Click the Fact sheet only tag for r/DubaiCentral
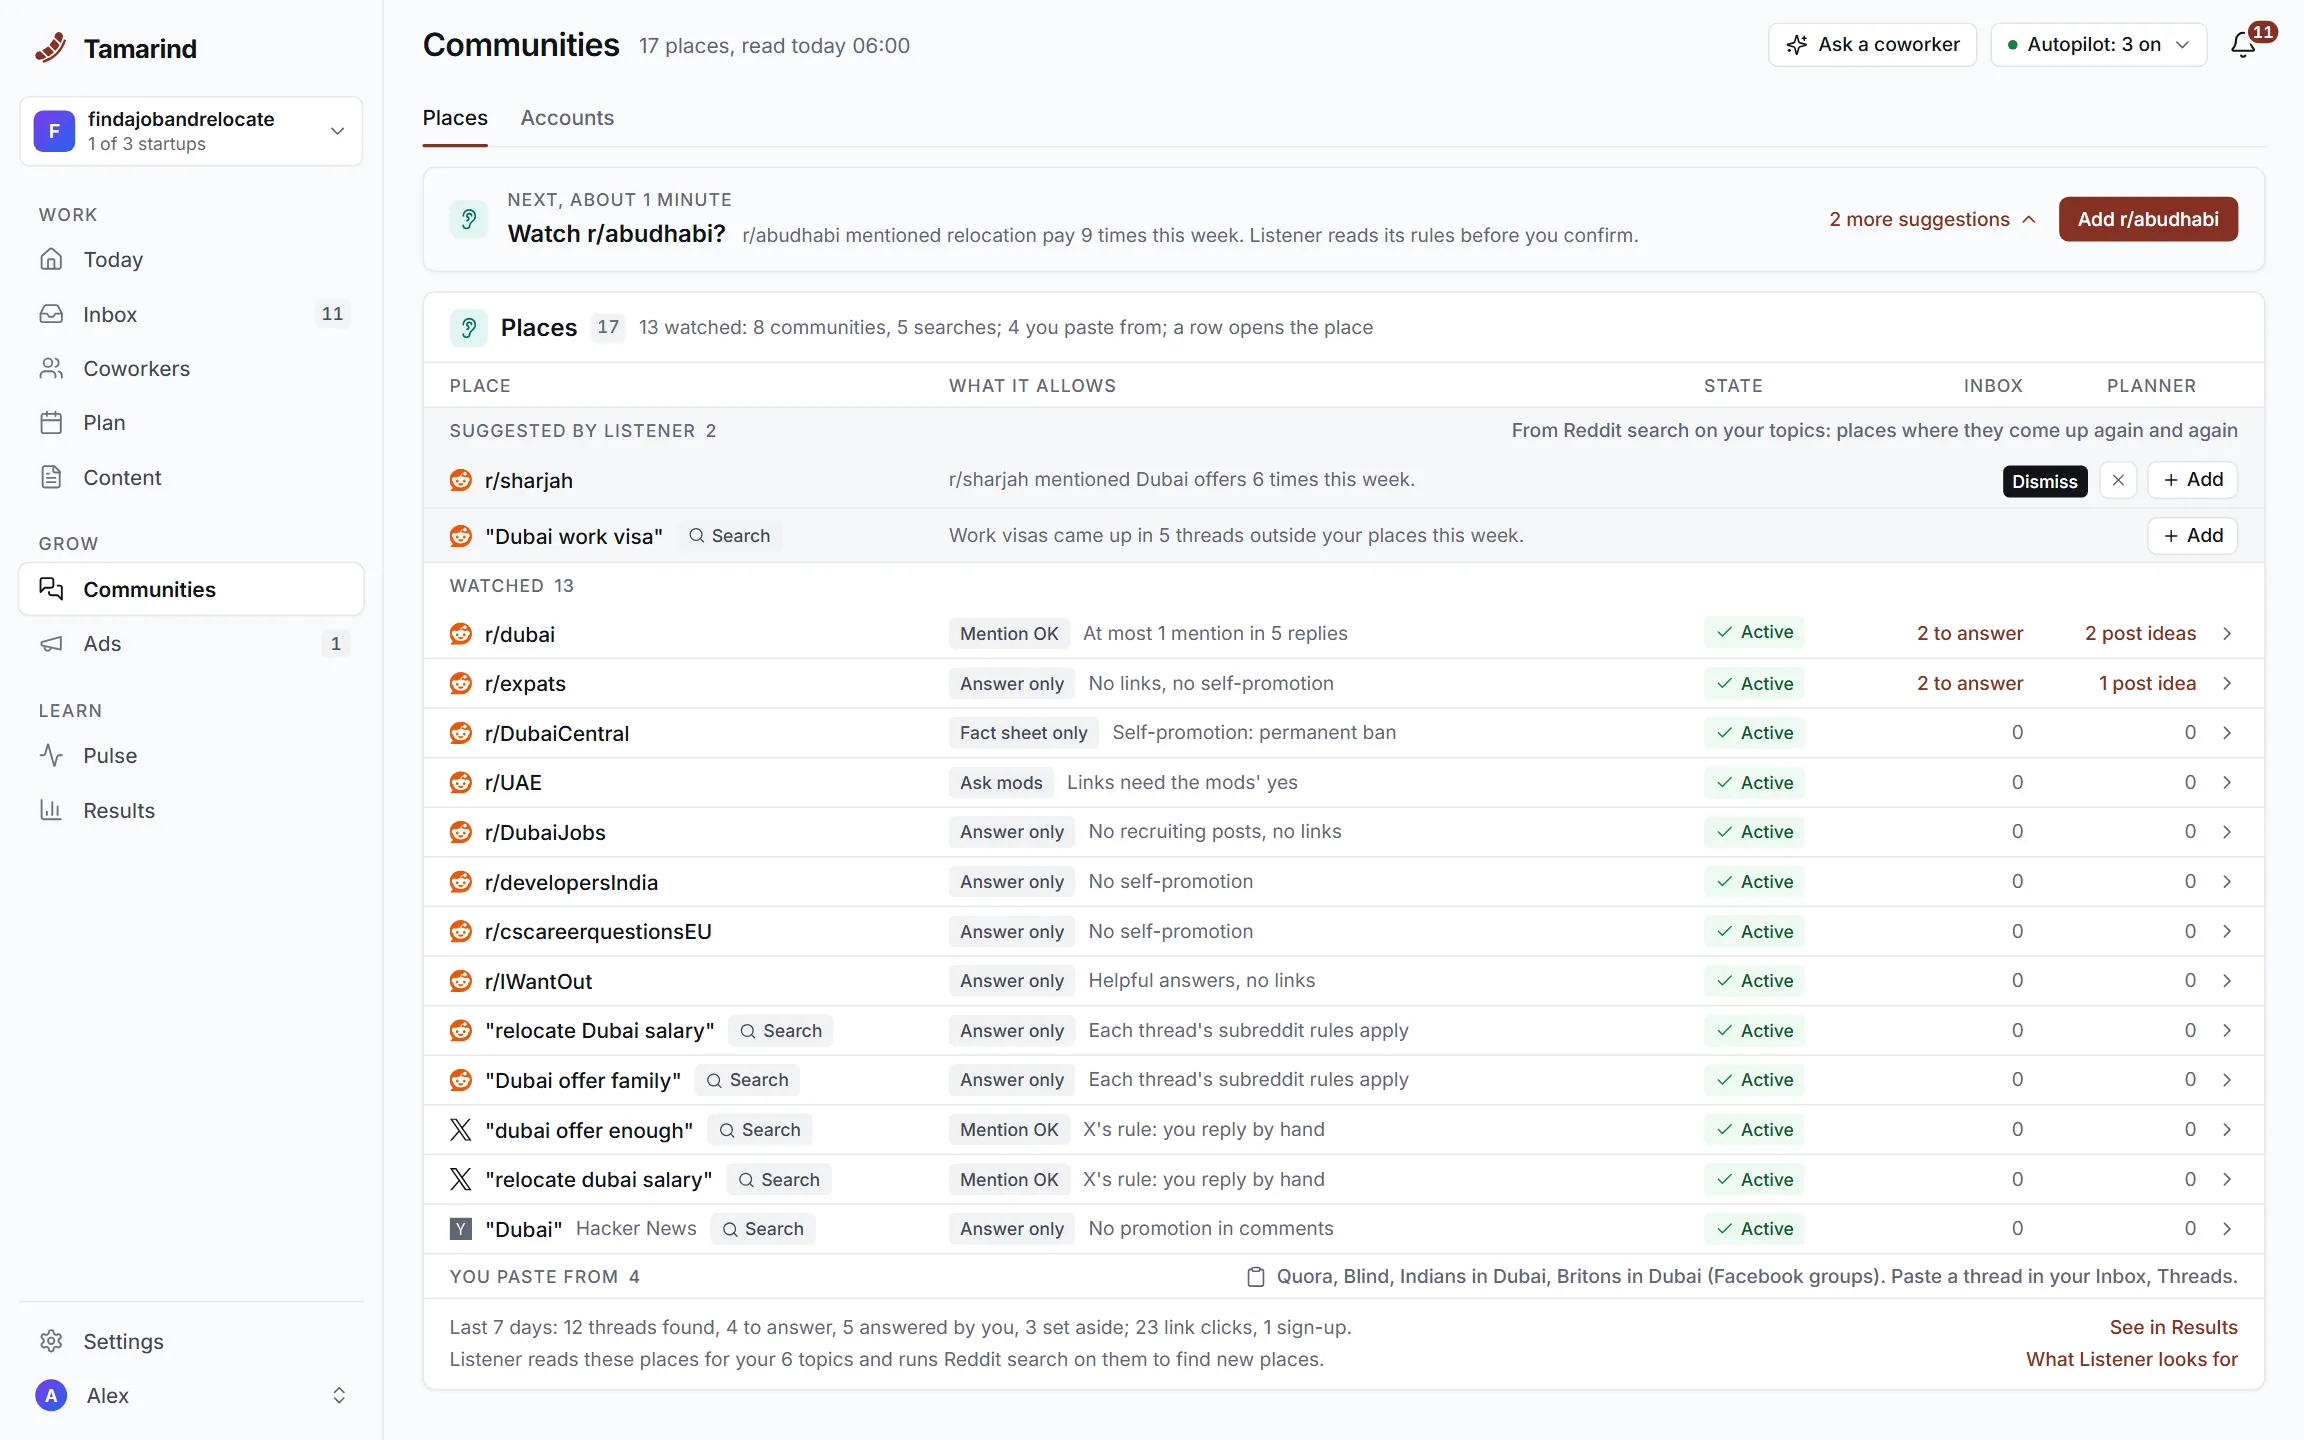This screenshot has height=1440, width=2304. 1023,733
